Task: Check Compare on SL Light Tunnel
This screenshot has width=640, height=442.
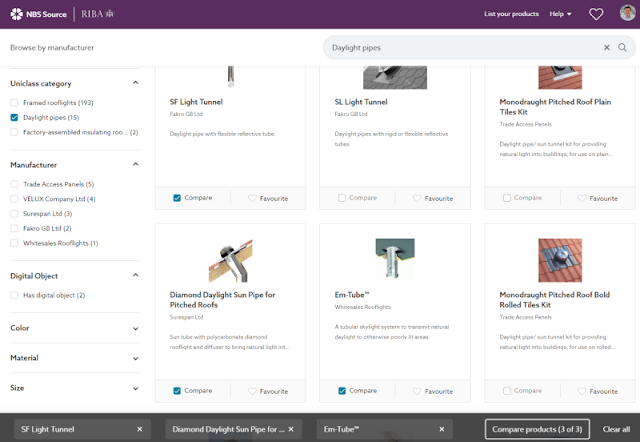Action: coord(342,198)
